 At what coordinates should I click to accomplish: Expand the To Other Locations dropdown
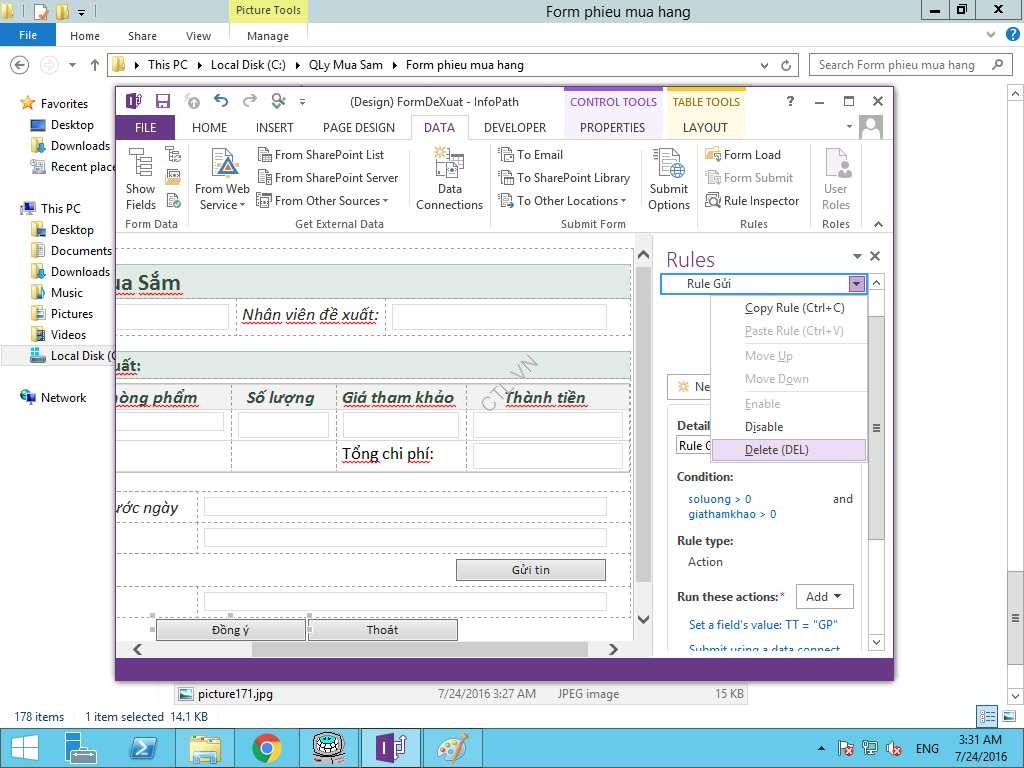coord(566,201)
